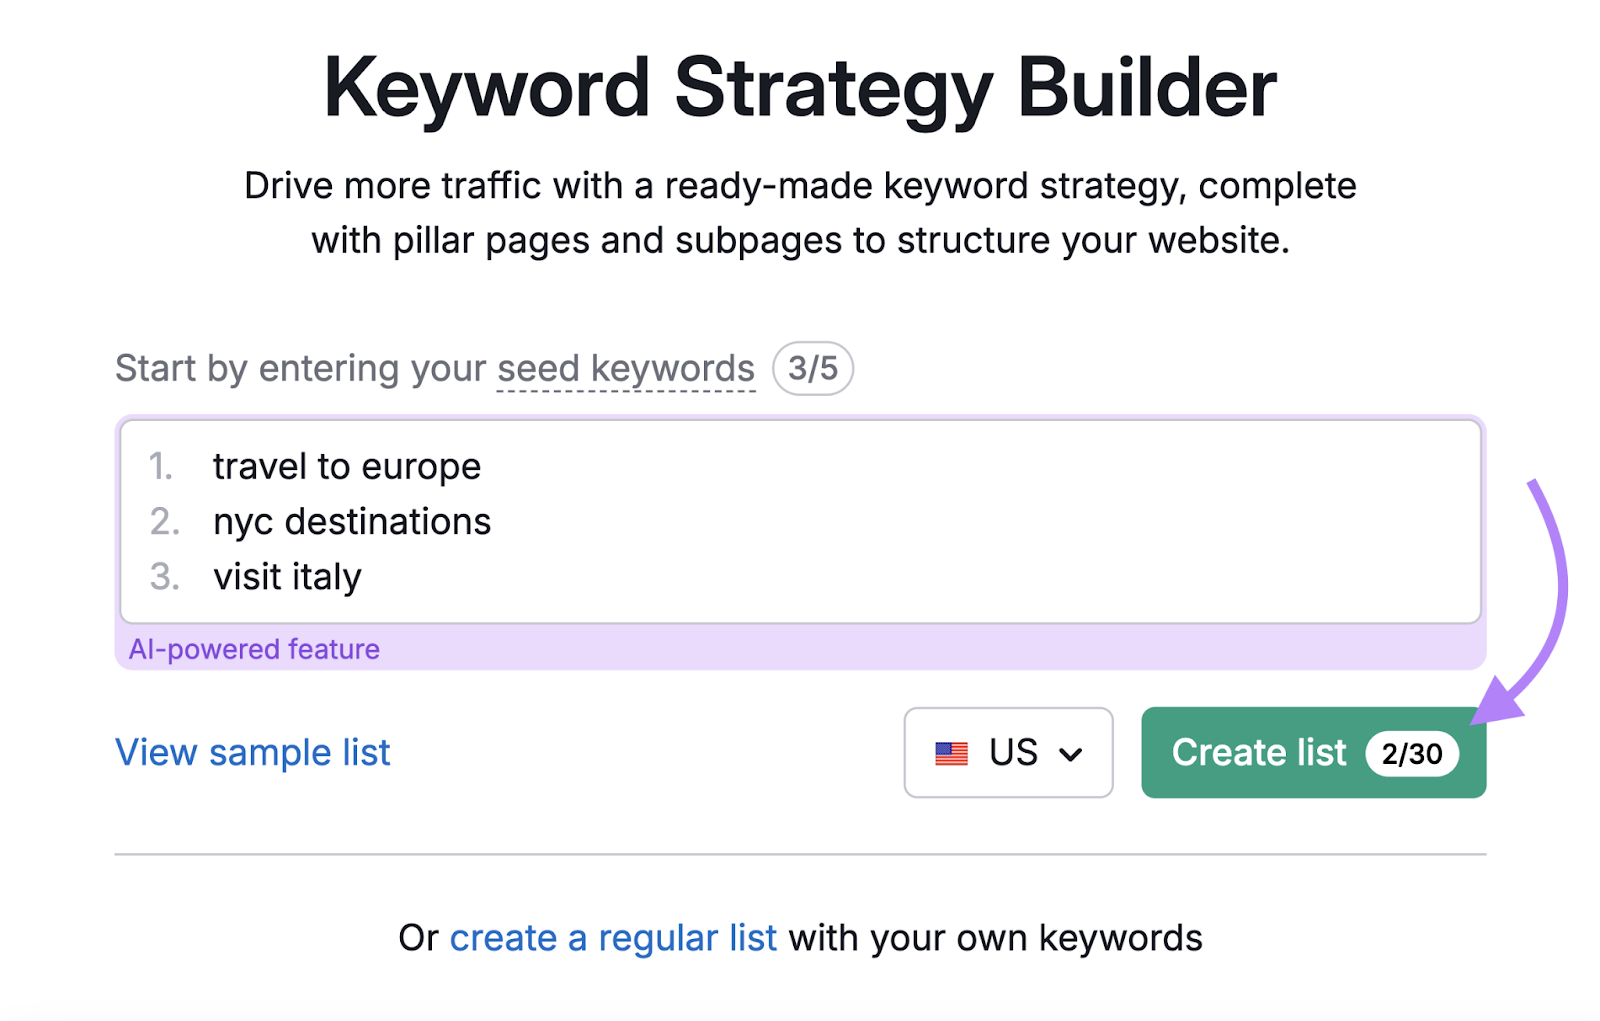
Task: Click the number 1 list marker
Action: 161,466
